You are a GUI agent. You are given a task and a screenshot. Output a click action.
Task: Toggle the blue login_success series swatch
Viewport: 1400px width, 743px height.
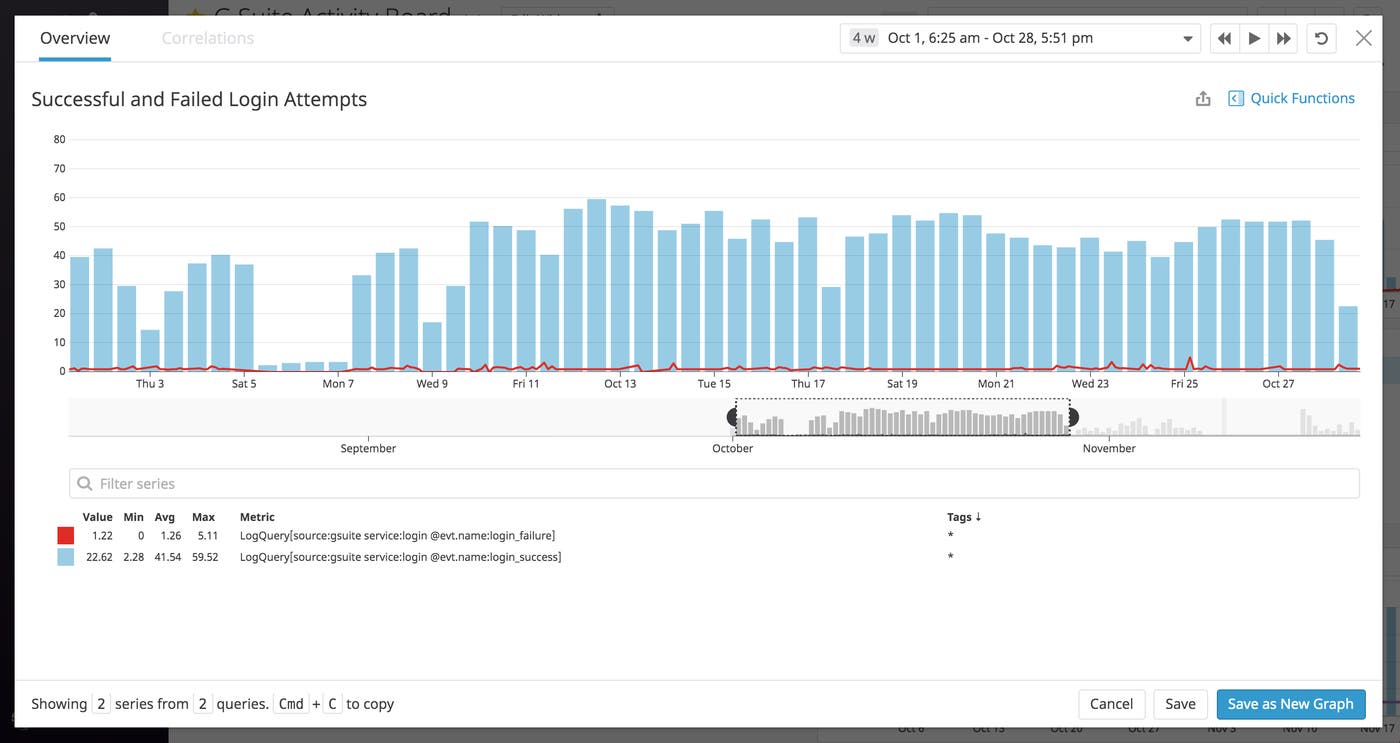click(x=66, y=557)
